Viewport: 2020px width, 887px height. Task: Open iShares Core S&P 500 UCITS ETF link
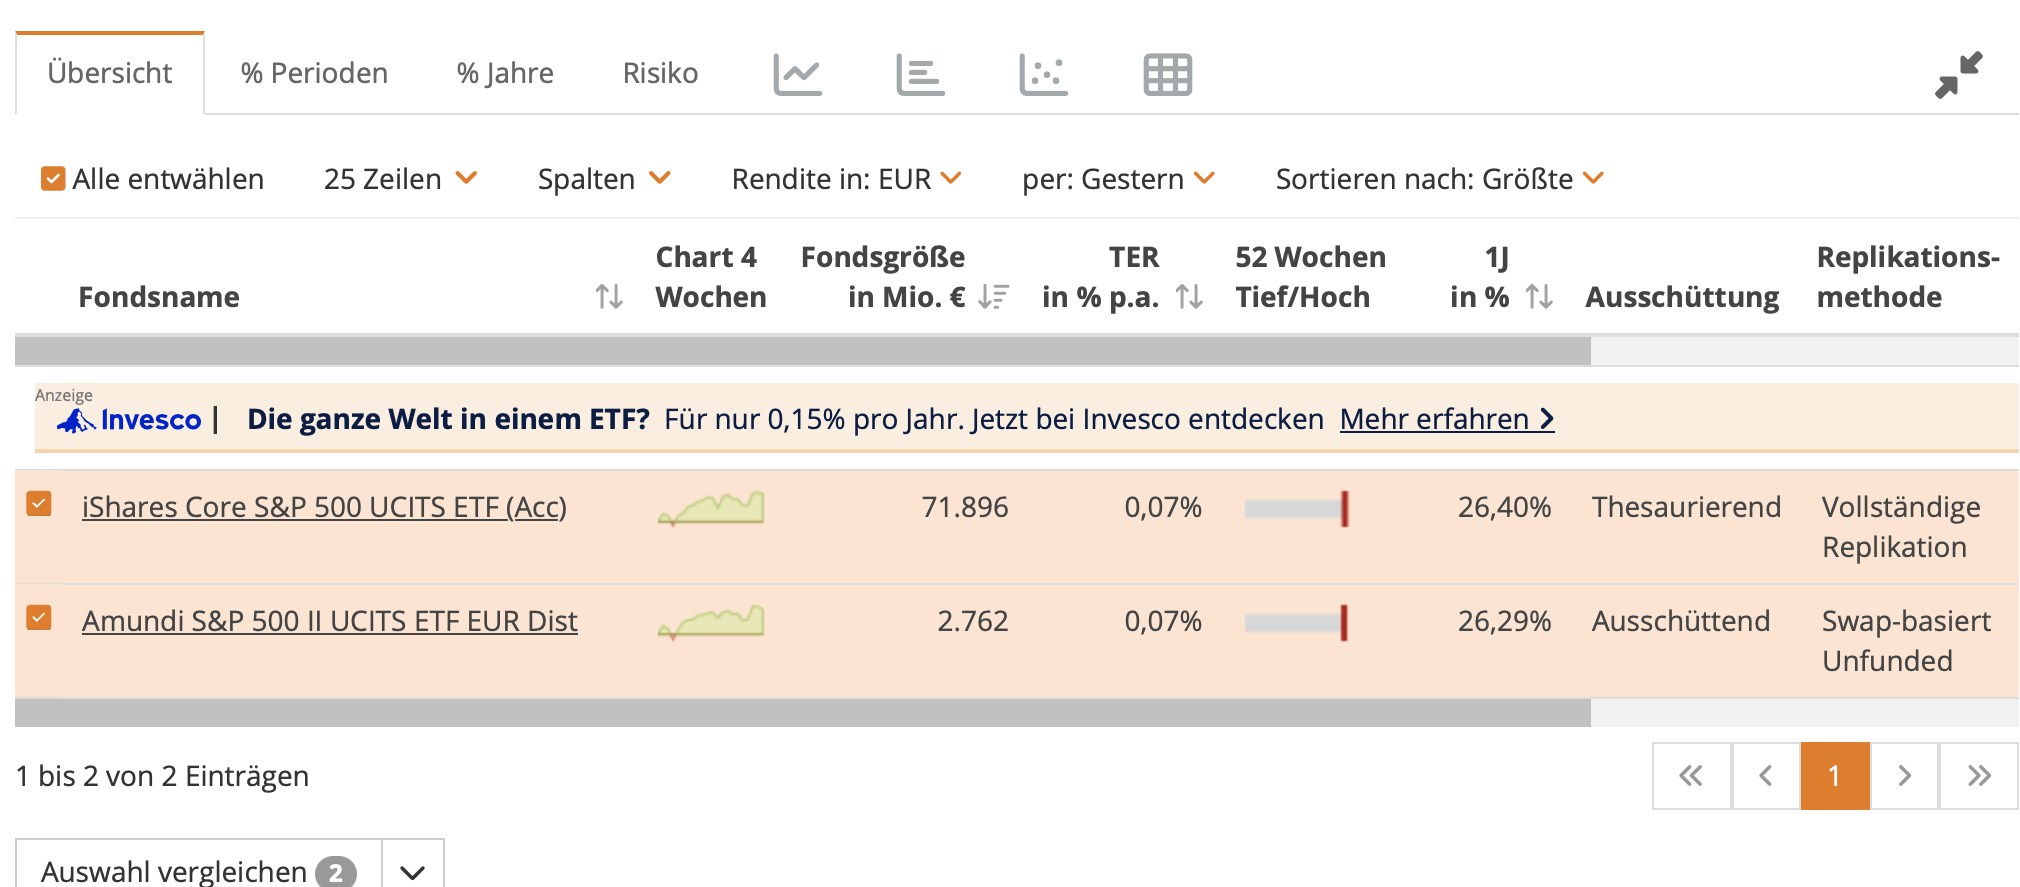324,507
